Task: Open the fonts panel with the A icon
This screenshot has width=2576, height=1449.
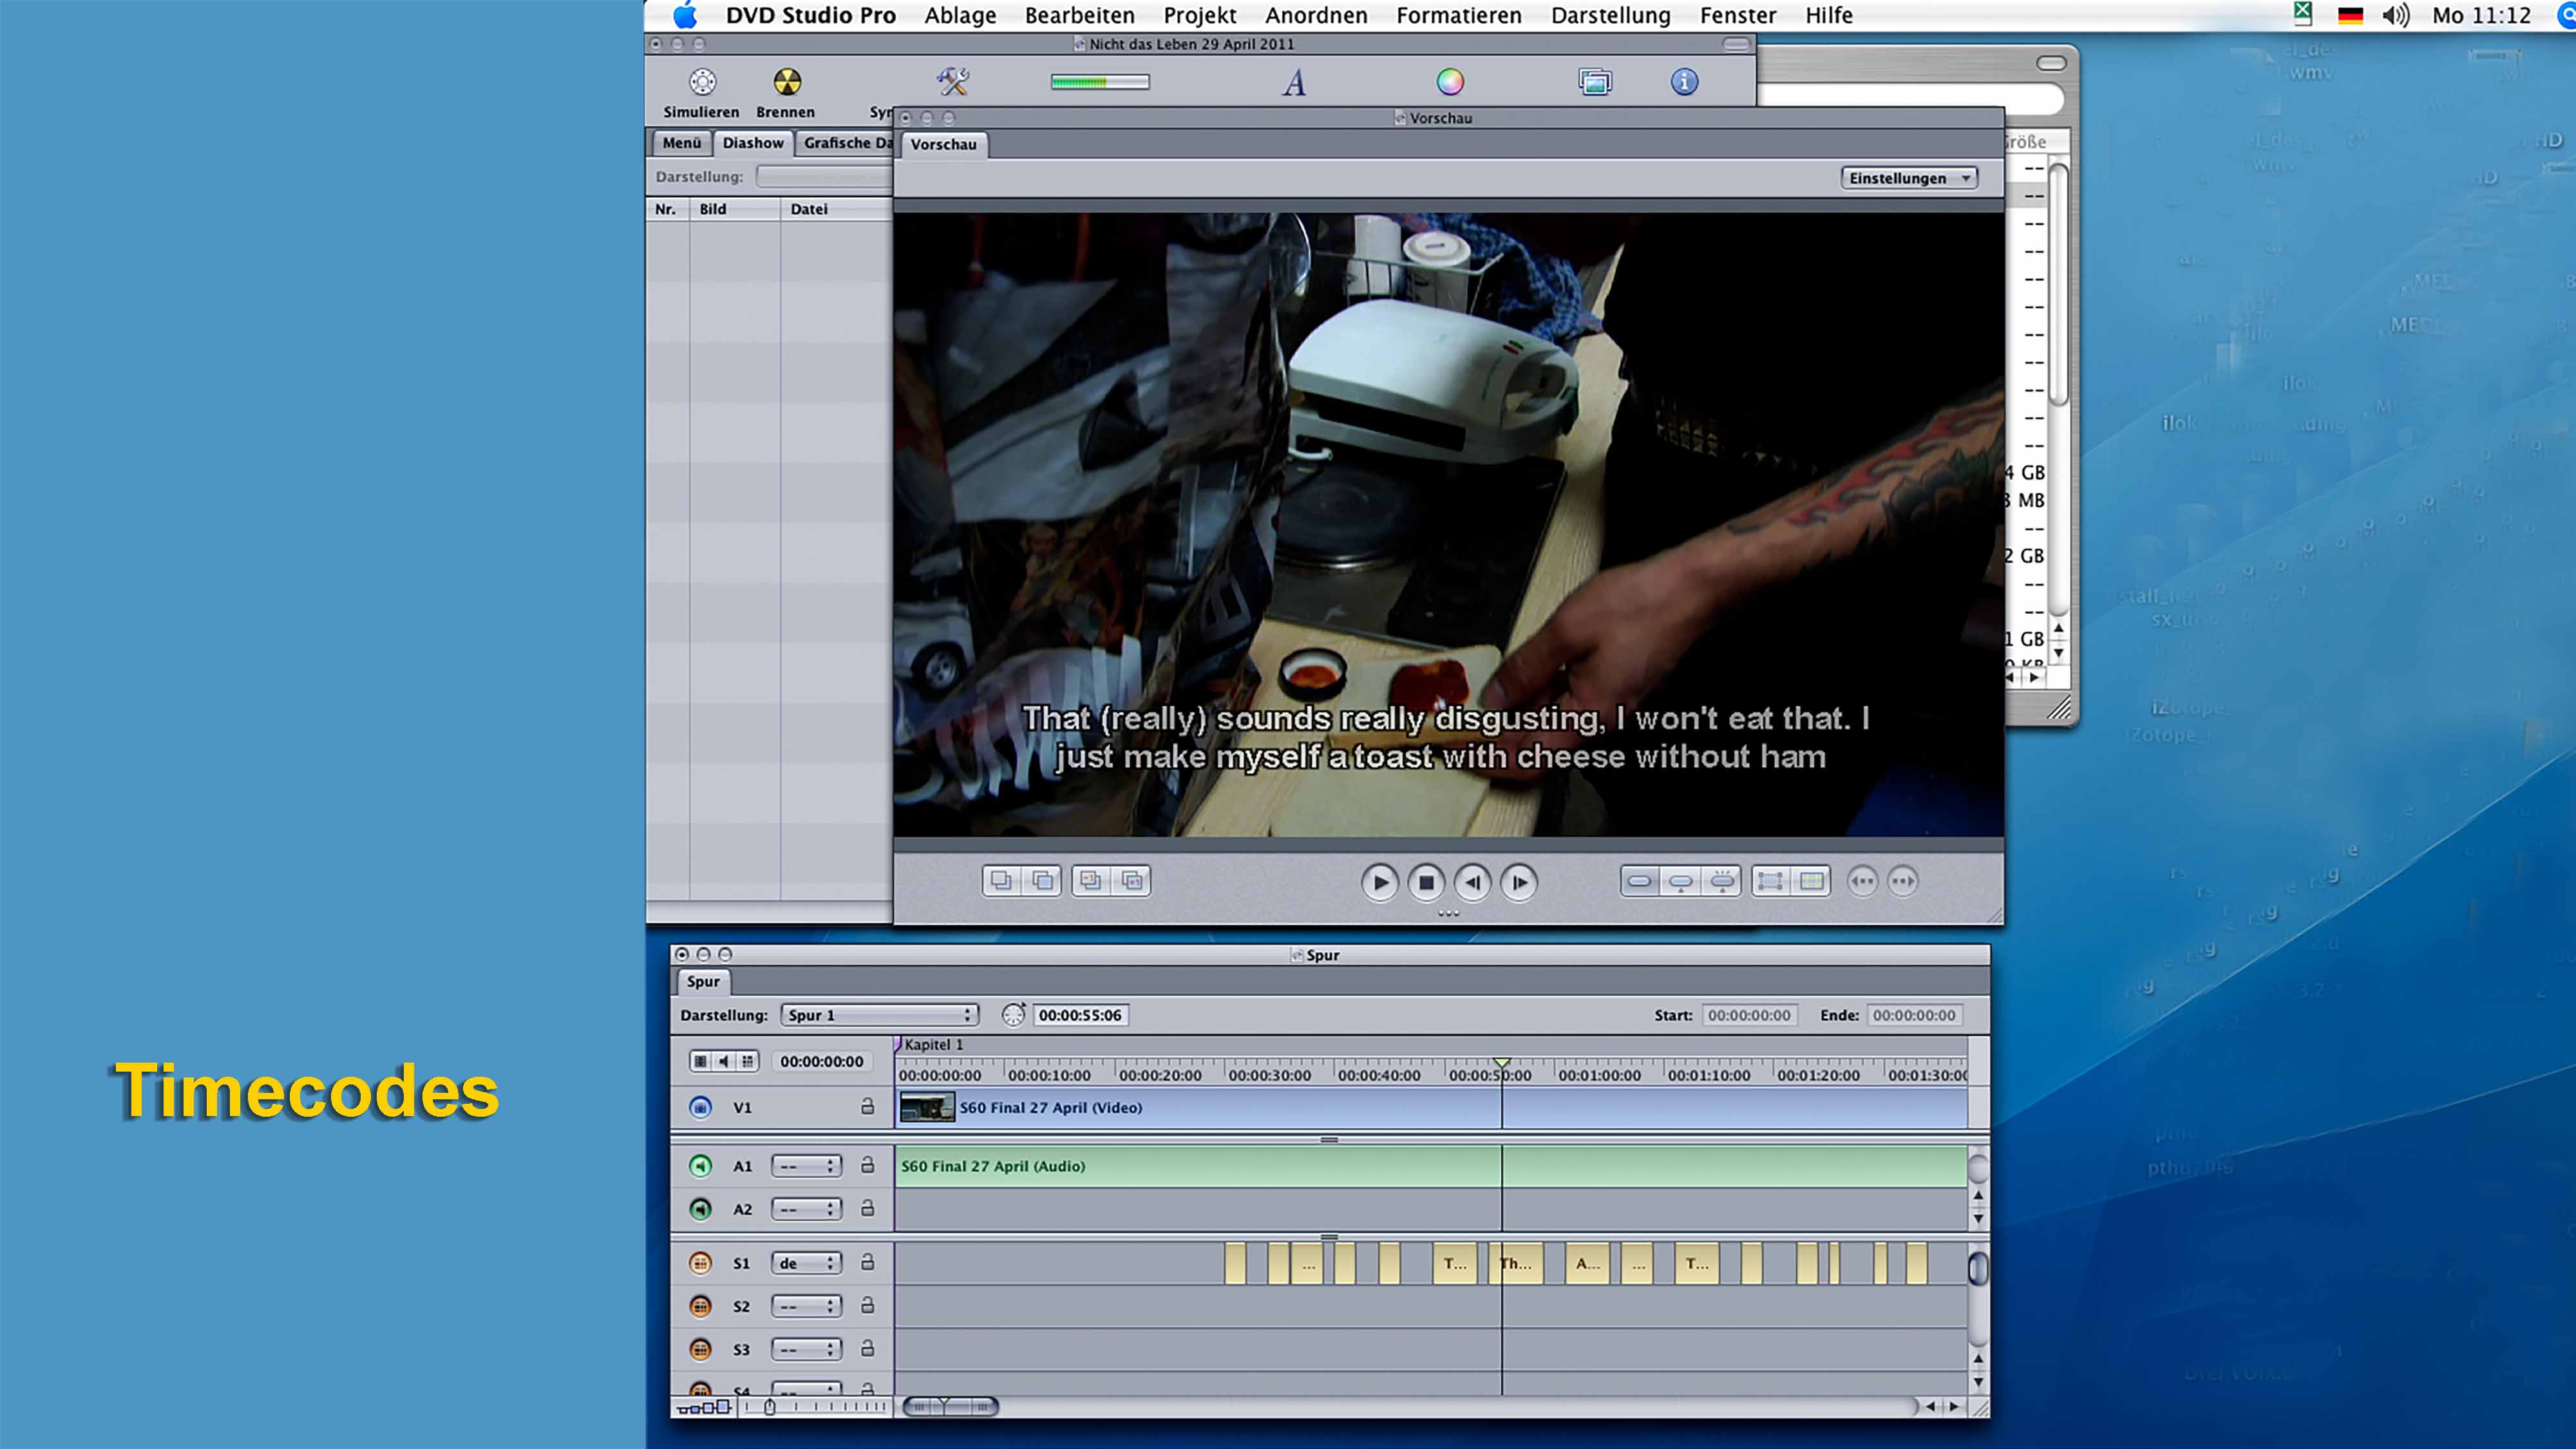Action: tap(1294, 82)
